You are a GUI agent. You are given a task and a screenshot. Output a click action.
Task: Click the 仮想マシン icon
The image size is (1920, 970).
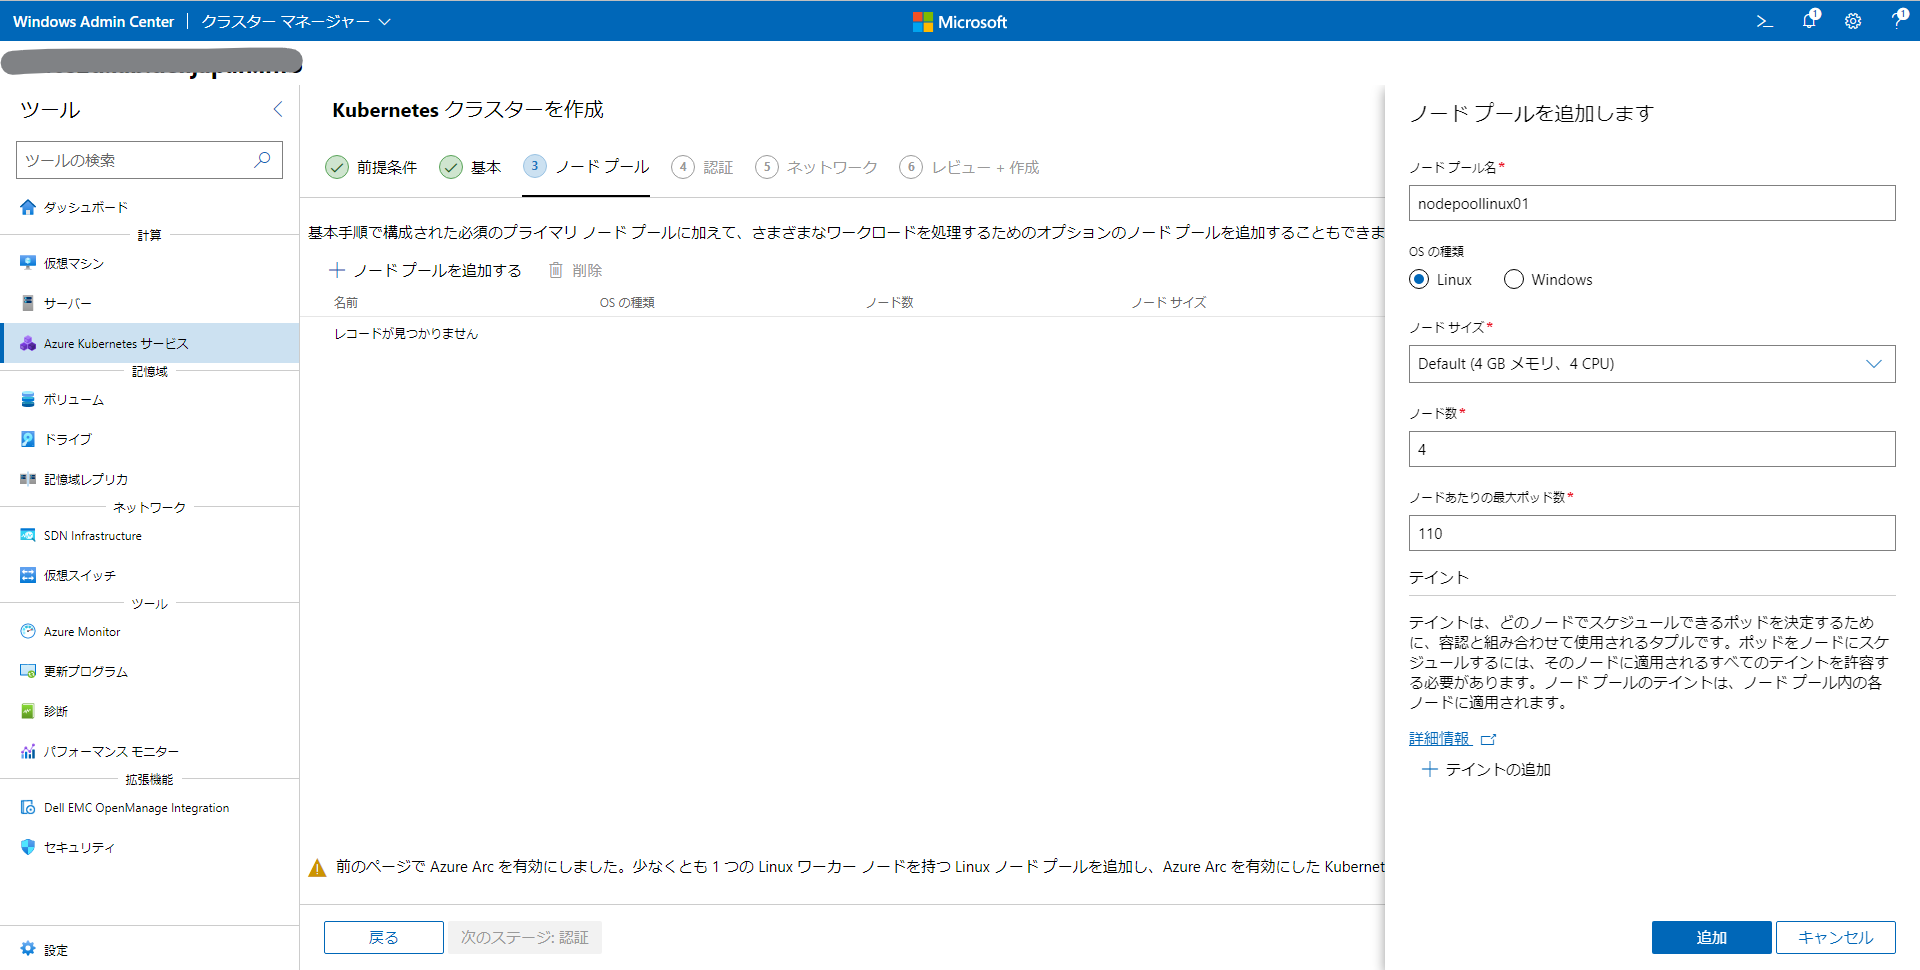[28, 263]
